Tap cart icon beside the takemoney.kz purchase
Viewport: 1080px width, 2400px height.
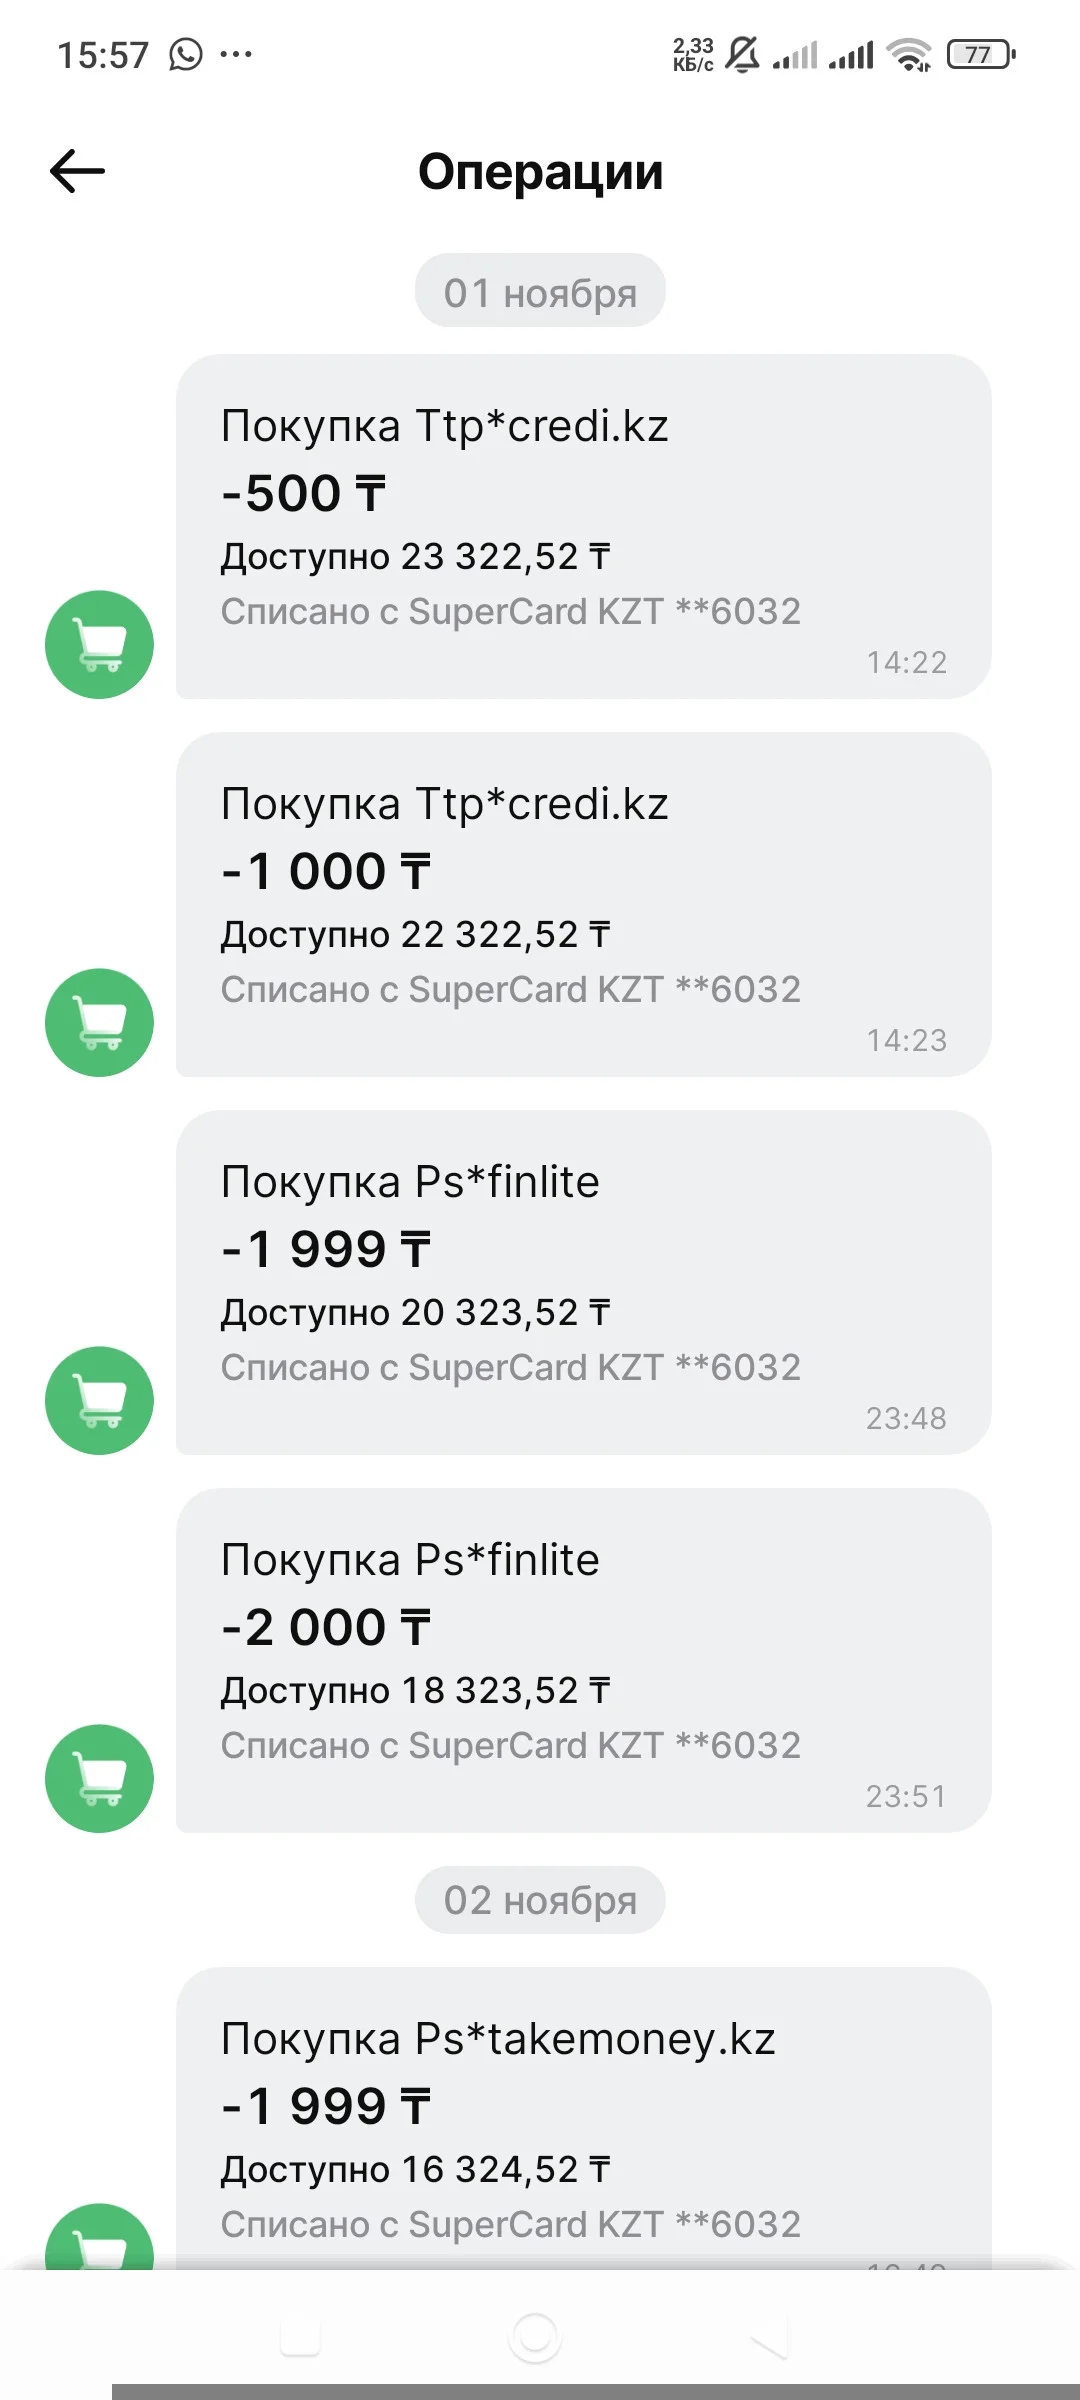pyautogui.click(x=99, y=2240)
